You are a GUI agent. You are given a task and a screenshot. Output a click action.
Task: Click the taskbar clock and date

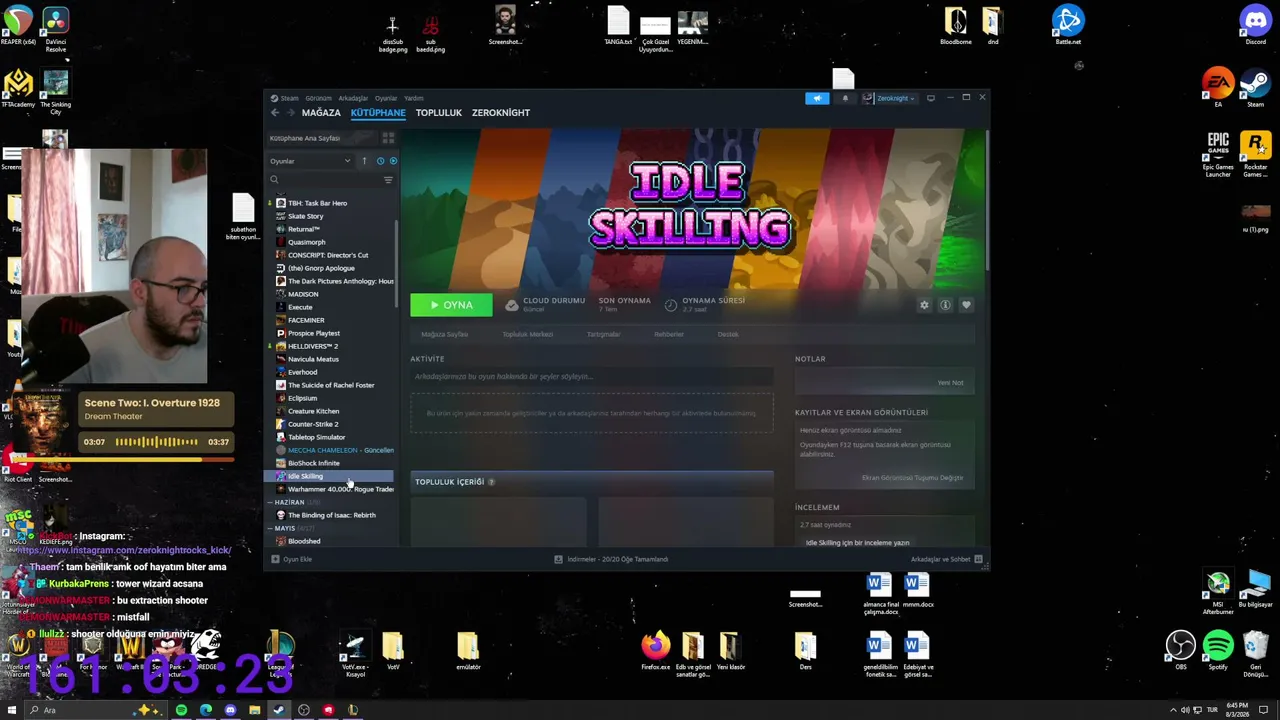pyautogui.click(x=1239, y=710)
